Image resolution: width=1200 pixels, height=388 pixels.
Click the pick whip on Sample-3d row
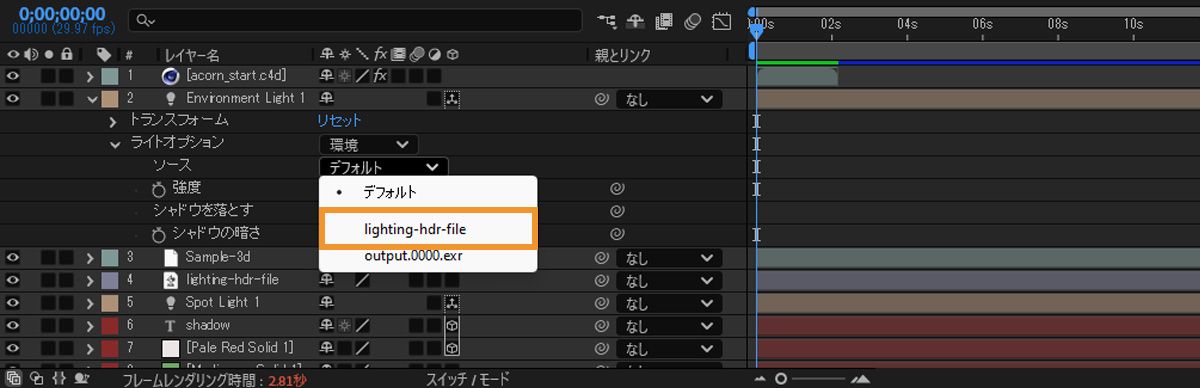[x=602, y=258]
